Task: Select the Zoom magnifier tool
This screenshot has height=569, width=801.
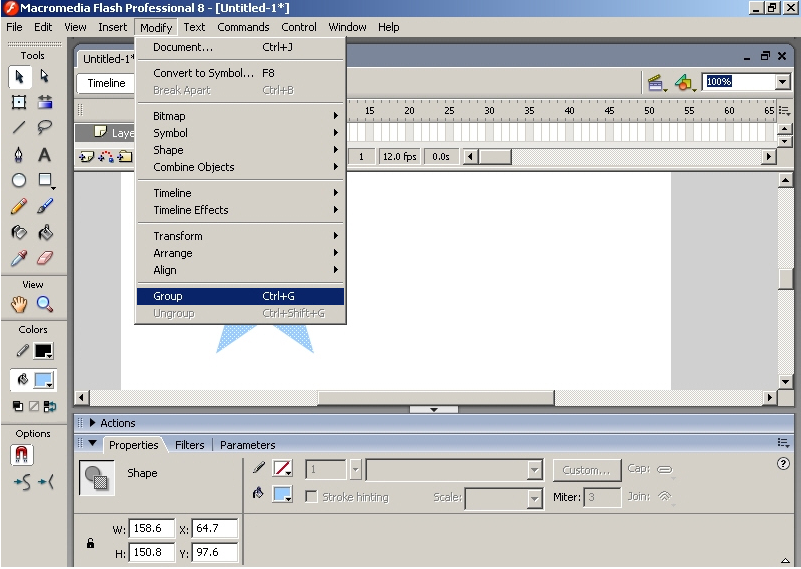Action: [45, 304]
